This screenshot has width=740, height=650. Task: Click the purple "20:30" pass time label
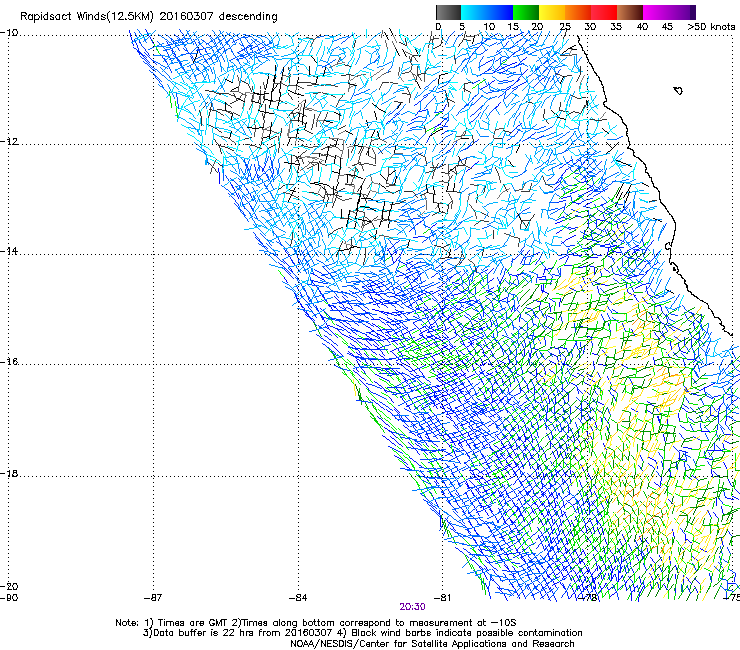tap(412, 607)
